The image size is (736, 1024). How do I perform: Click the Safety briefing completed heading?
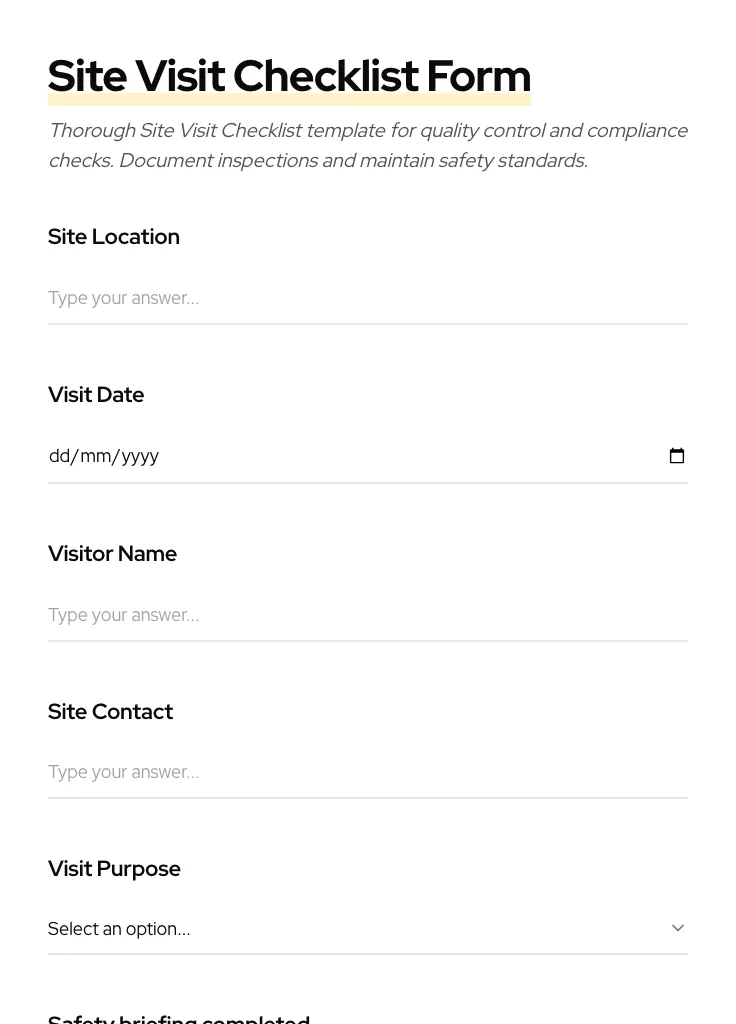pos(178,1018)
